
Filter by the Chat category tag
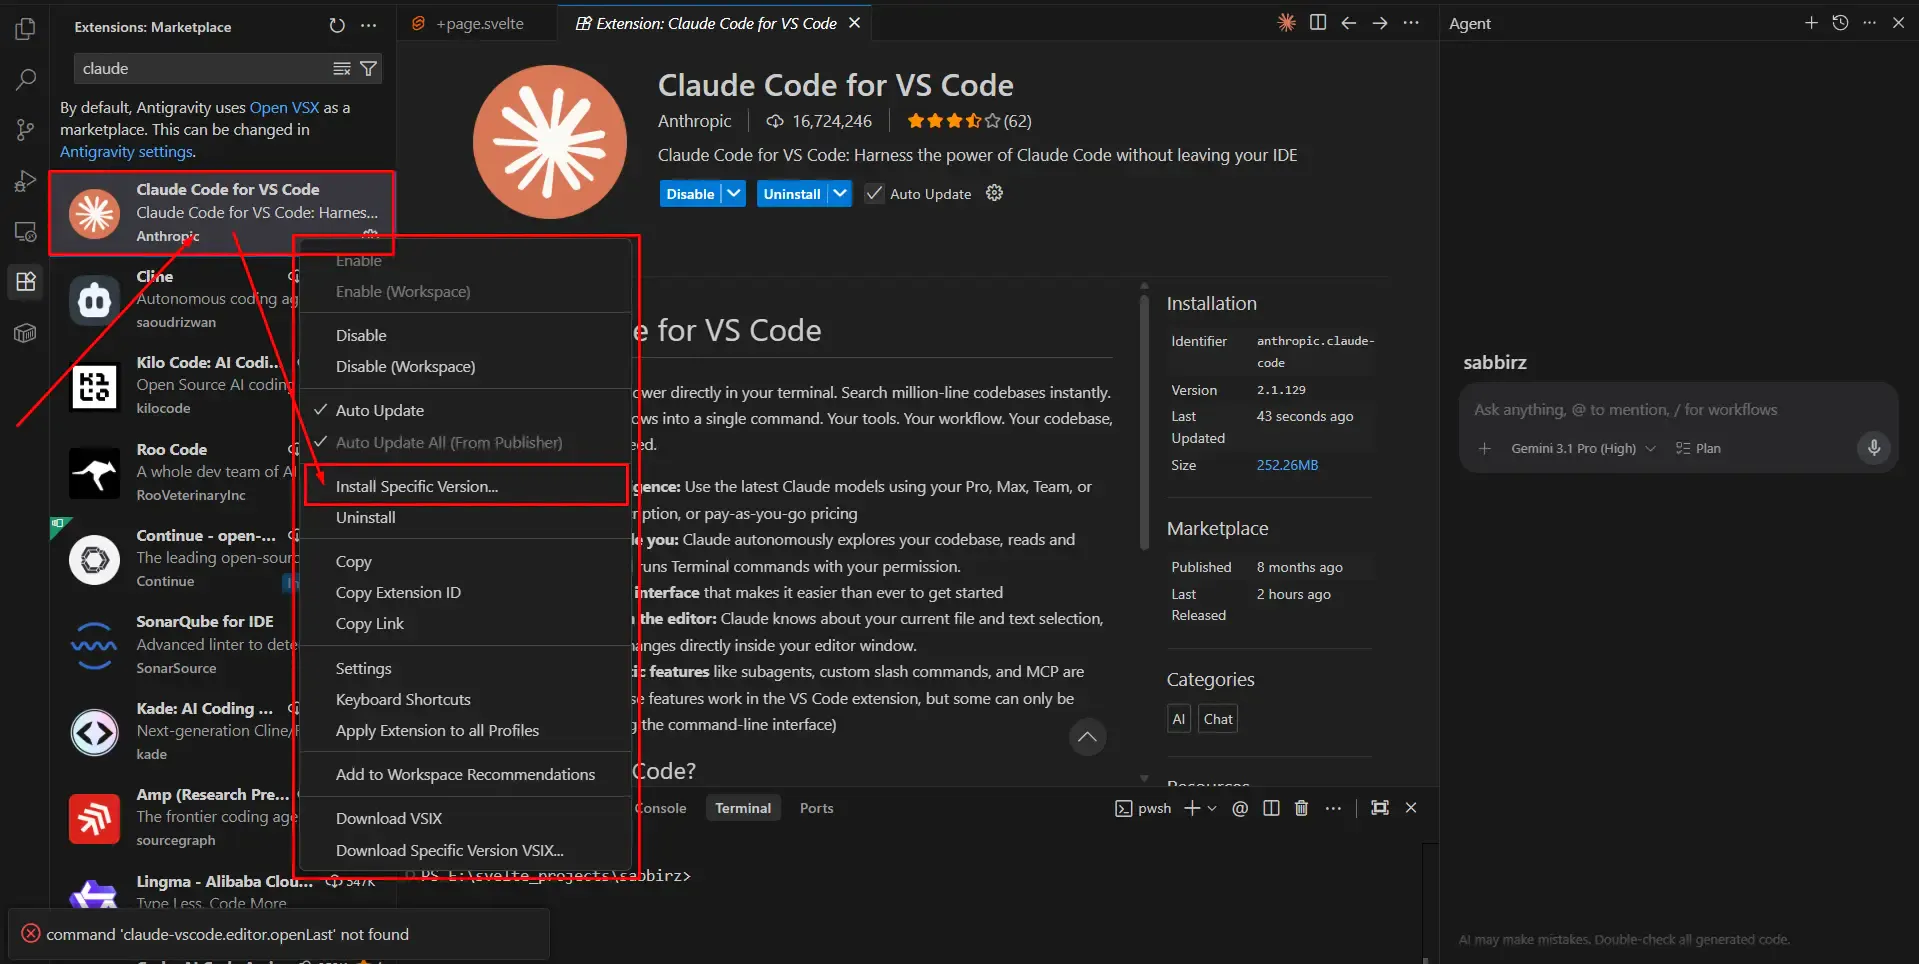pos(1218,719)
